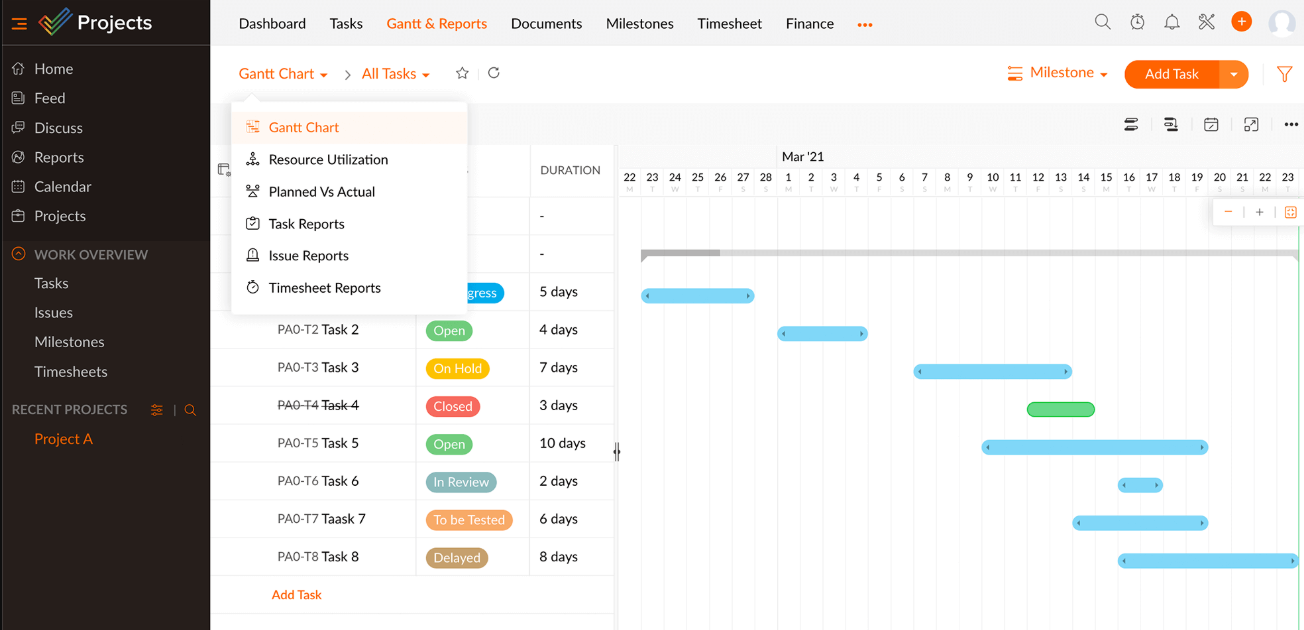Open the filter funnel icon
This screenshot has height=630, width=1304.
1284,74
